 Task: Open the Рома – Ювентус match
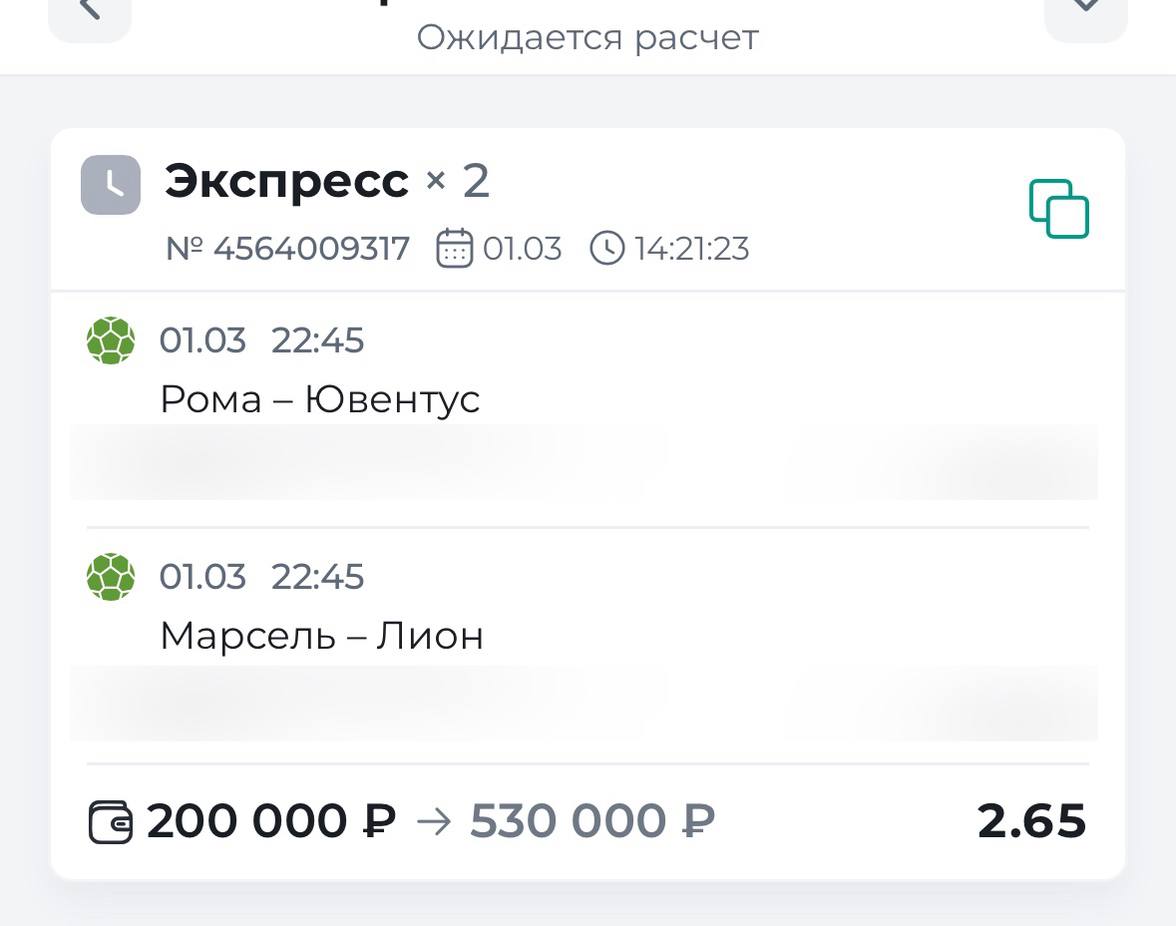[320, 400]
